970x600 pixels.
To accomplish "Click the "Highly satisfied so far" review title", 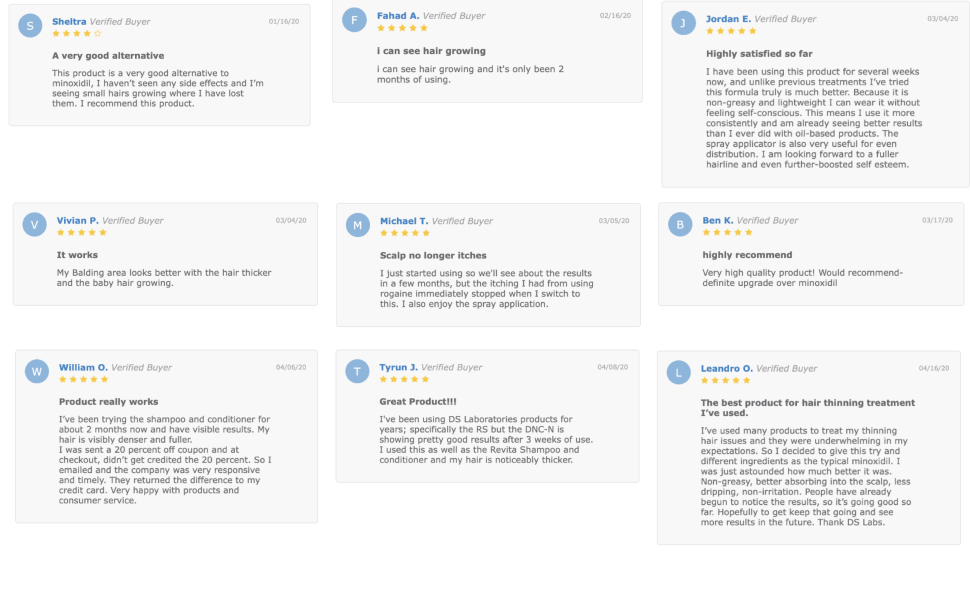I will [755, 53].
